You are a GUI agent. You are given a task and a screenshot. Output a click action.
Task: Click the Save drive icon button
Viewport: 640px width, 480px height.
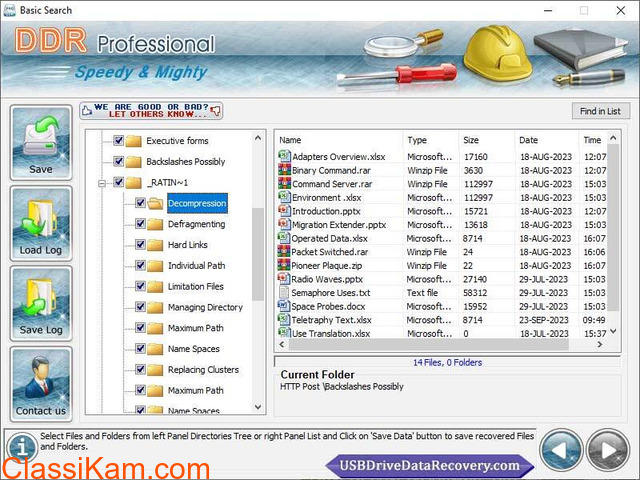(41, 142)
